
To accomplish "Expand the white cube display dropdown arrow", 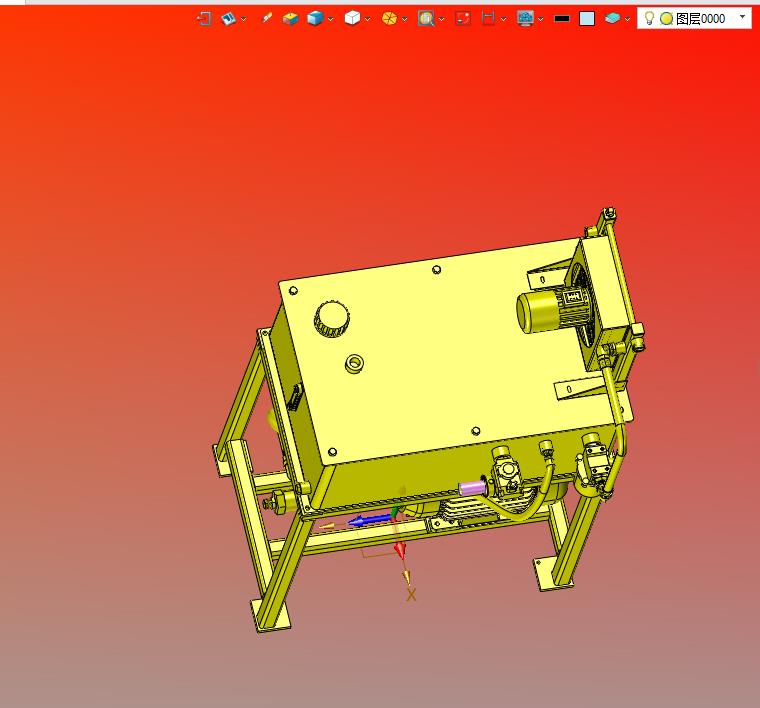I will (x=367, y=19).
